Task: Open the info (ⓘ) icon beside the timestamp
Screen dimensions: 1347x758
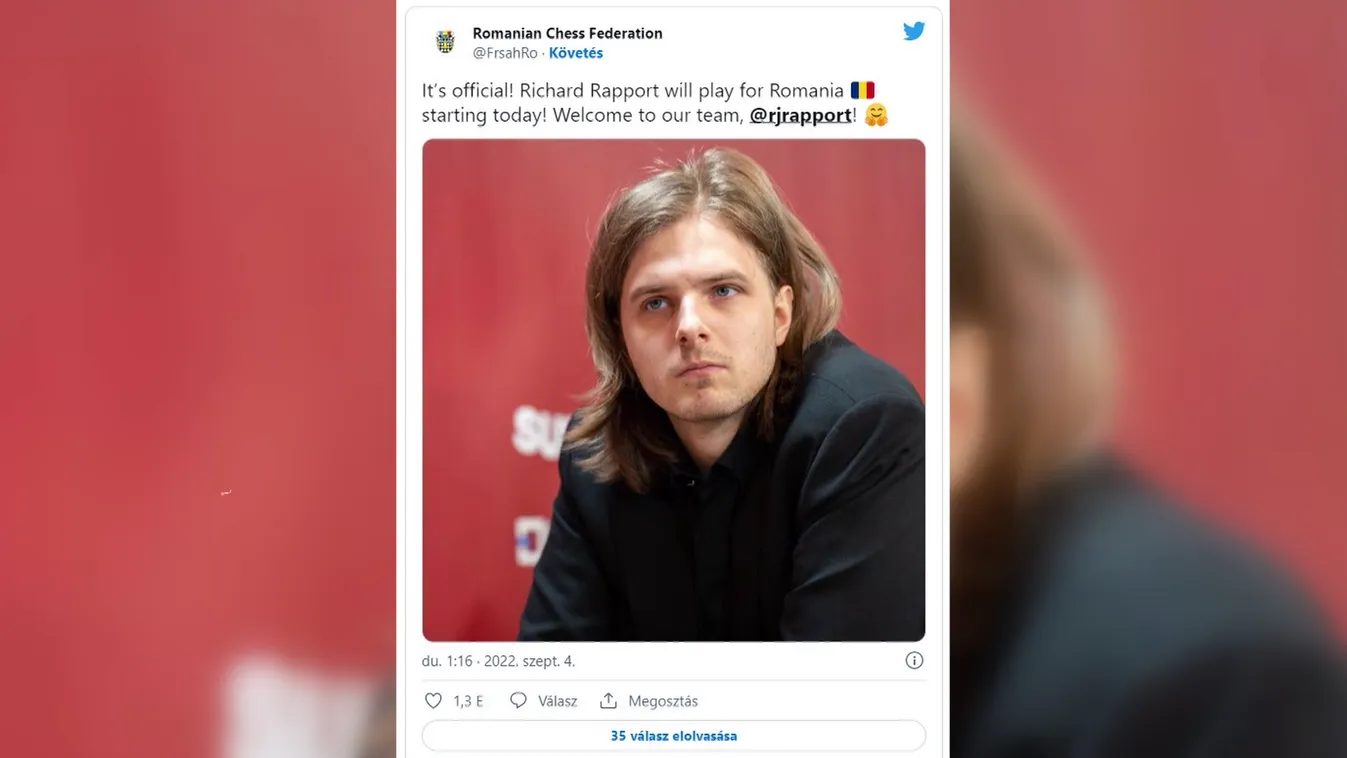Action: click(x=913, y=660)
